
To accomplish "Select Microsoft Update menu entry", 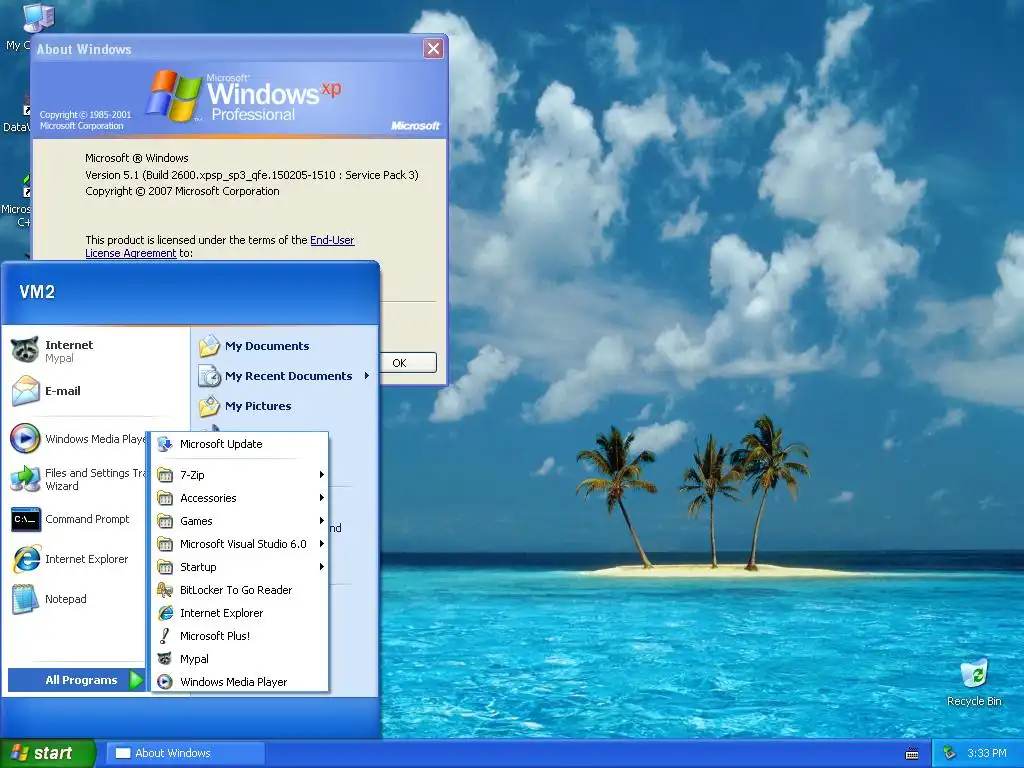I will click(x=240, y=444).
